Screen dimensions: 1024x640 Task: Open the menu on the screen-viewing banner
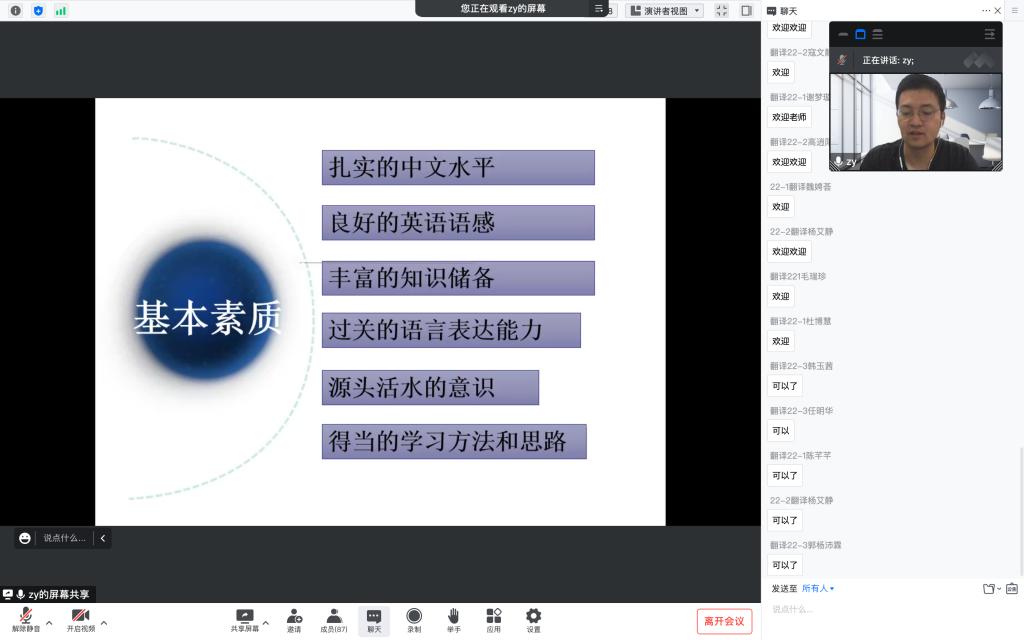click(x=599, y=9)
